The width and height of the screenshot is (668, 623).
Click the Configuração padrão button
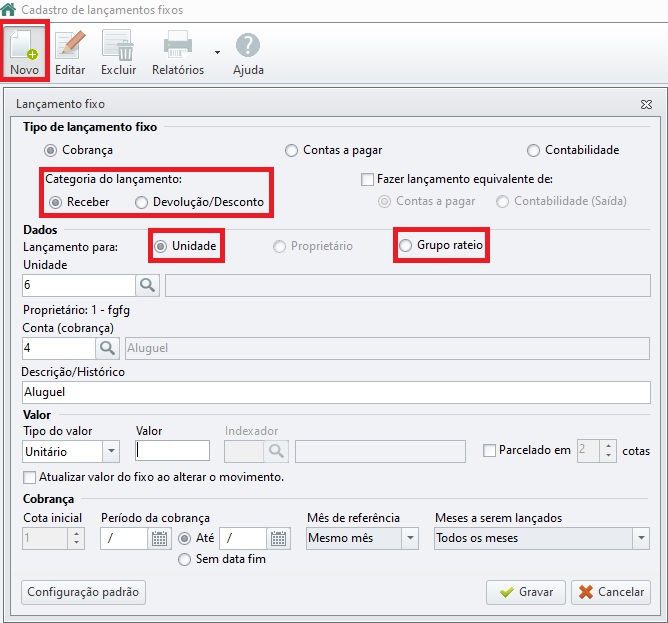pos(84,592)
